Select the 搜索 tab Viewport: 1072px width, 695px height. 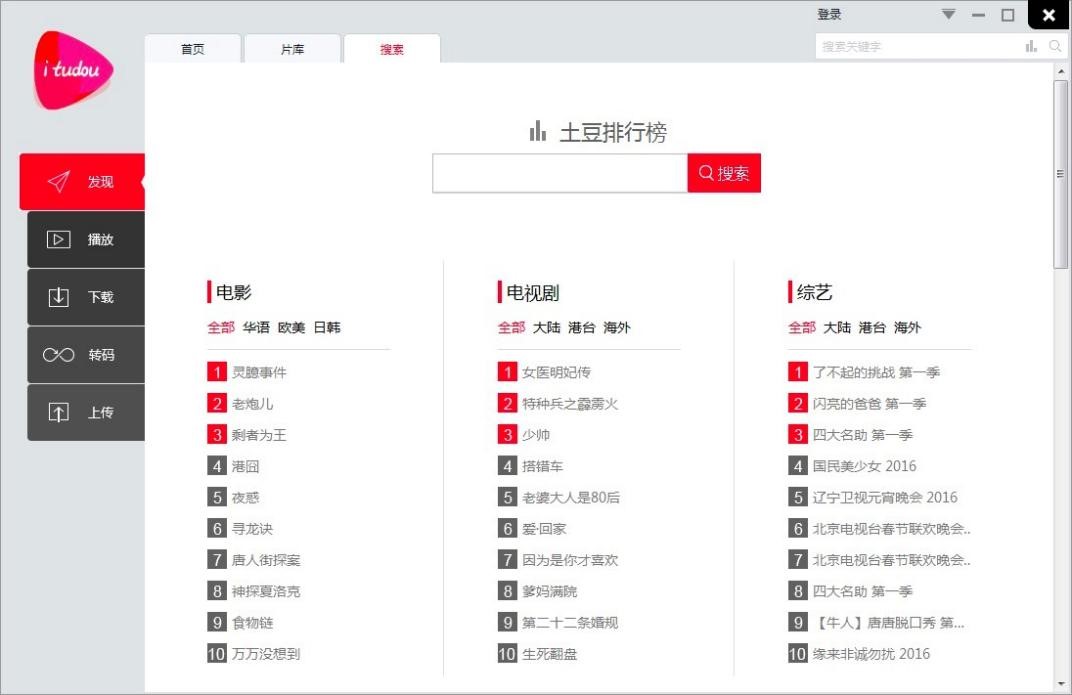(392, 49)
